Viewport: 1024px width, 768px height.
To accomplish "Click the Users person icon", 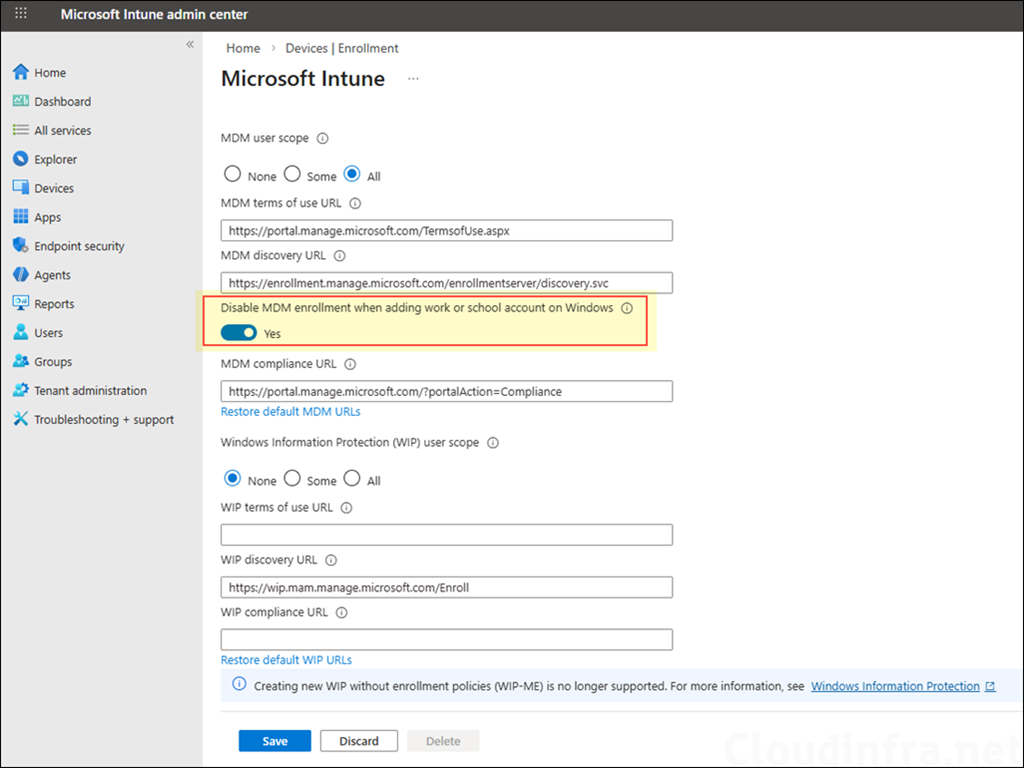I will (x=21, y=332).
